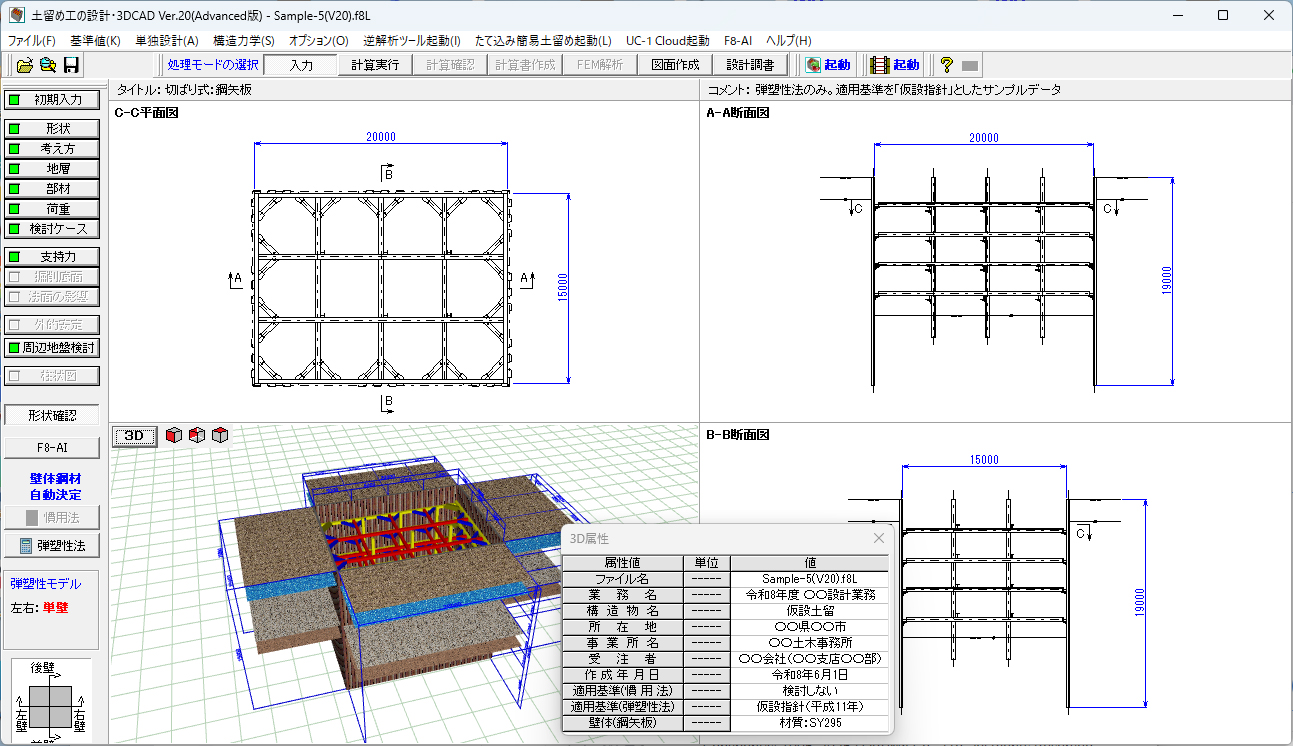Screen dimensions: 1293x746
Task: Click the 令和8年6月1日 value cell
Action: tap(810, 675)
